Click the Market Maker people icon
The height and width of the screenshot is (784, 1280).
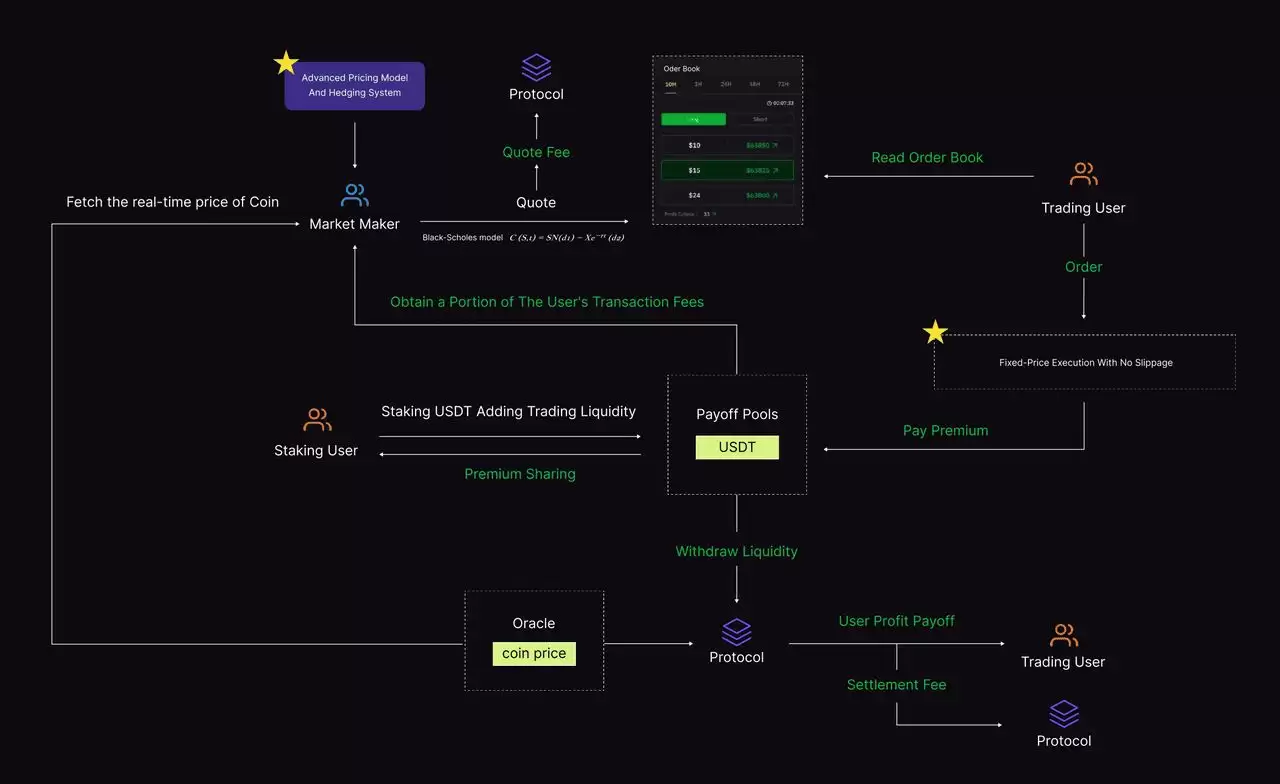[354, 195]
